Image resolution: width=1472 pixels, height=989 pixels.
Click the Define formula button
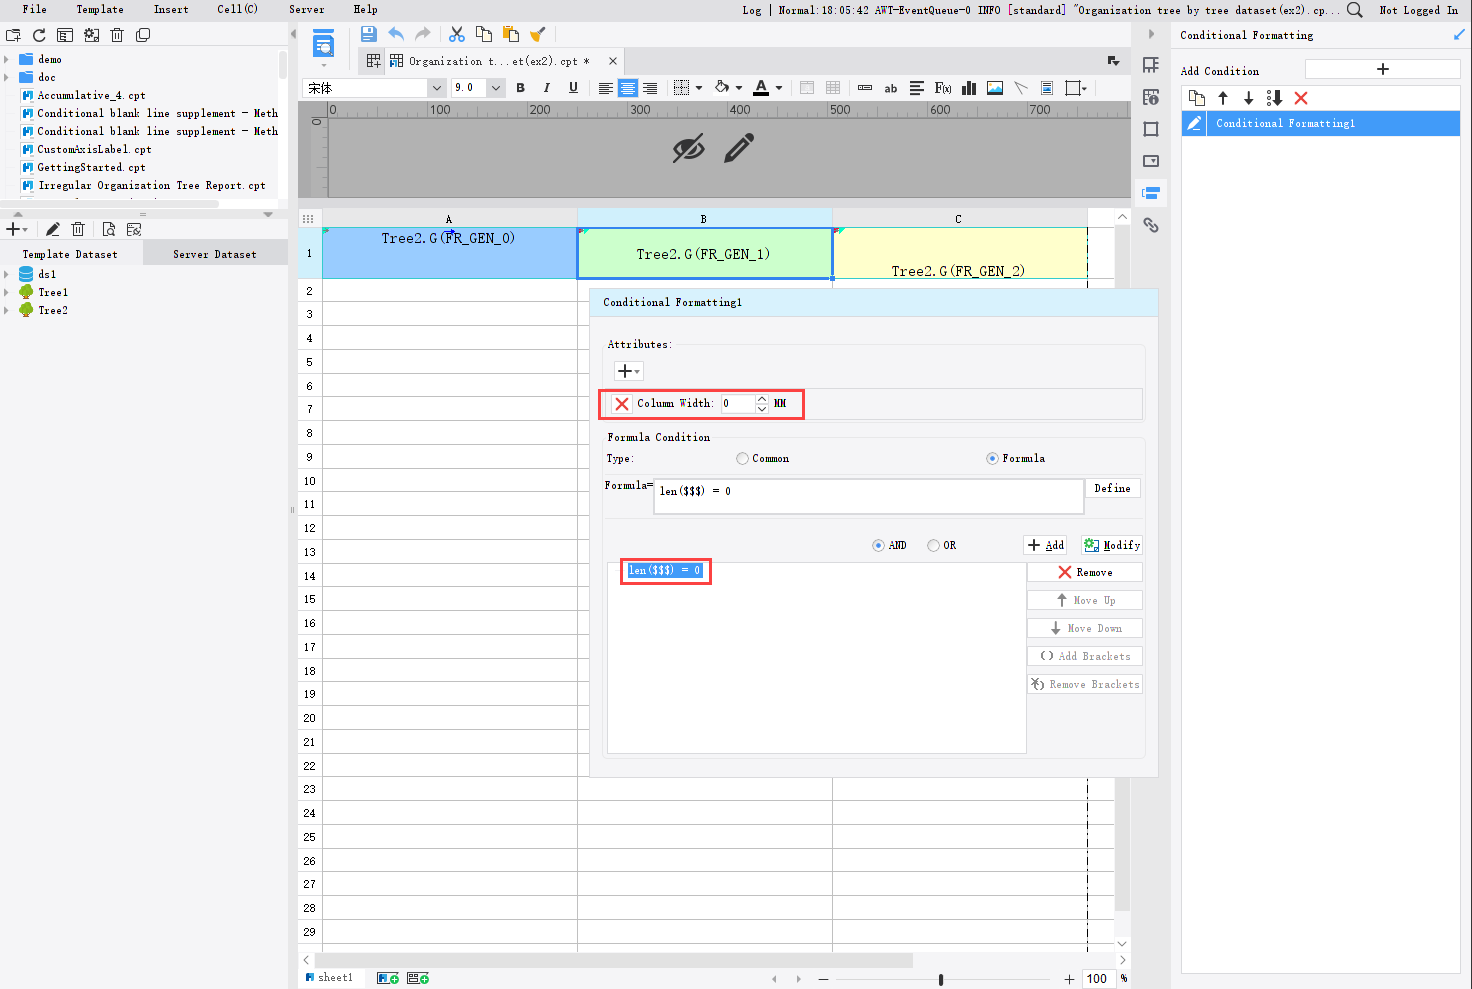coord(1112,488)
